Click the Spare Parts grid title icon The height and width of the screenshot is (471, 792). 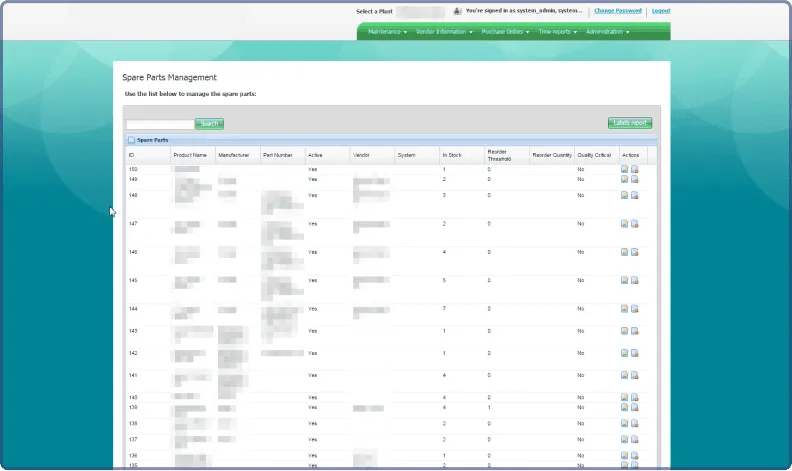[131, 140]
